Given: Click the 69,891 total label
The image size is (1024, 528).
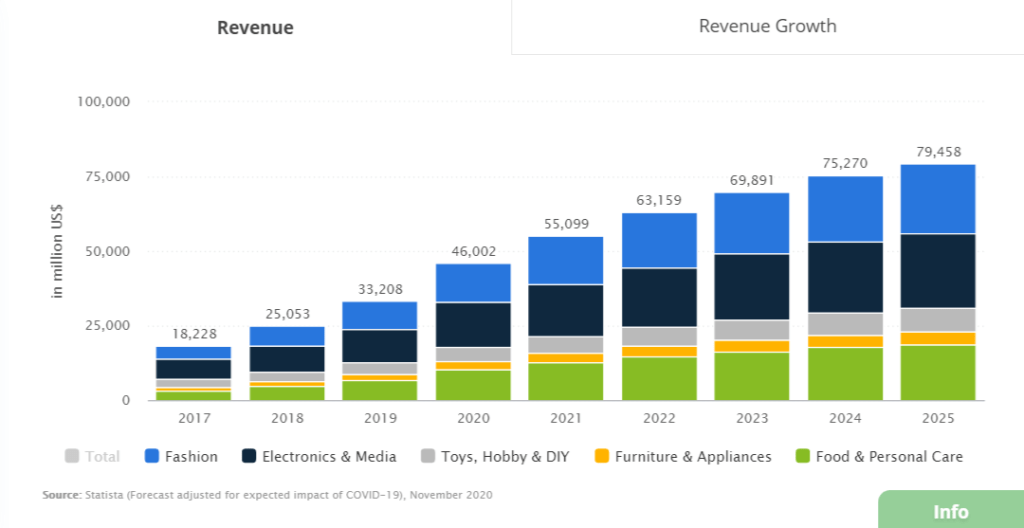Looking at the screenshot, I should coord(752,180).
